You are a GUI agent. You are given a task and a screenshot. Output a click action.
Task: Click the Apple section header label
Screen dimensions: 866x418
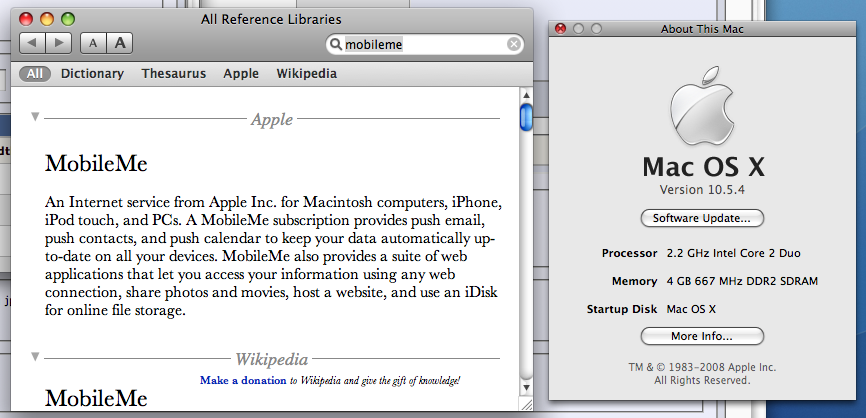tap(272, 119)
